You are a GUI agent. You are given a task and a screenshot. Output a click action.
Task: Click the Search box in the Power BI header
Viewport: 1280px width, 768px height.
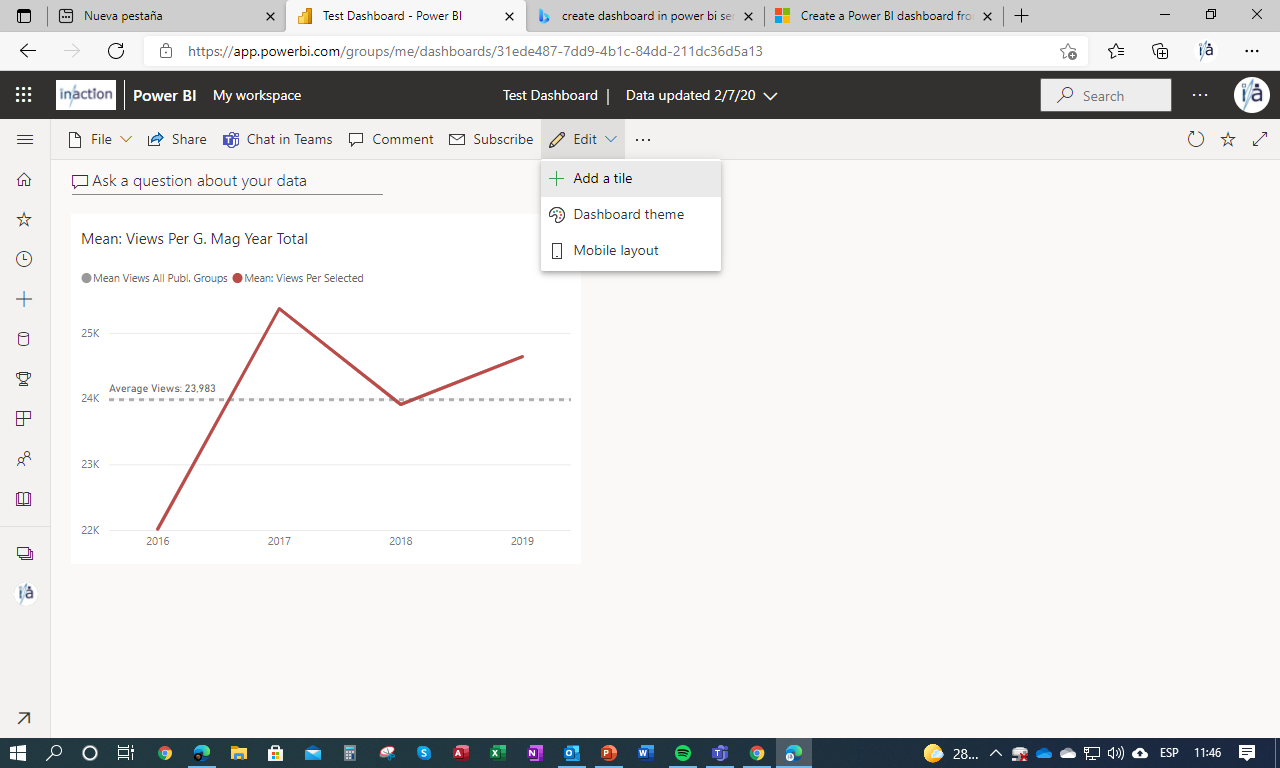point(1106,95)
